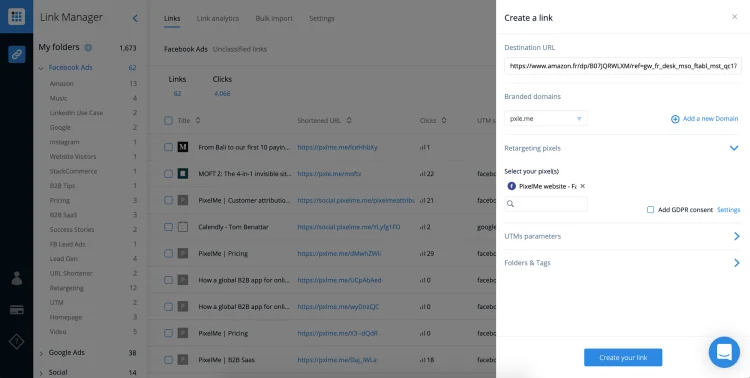Select the Video subfolder
Image resolution: width=750 pixels, height=378 pixels.
58,332
